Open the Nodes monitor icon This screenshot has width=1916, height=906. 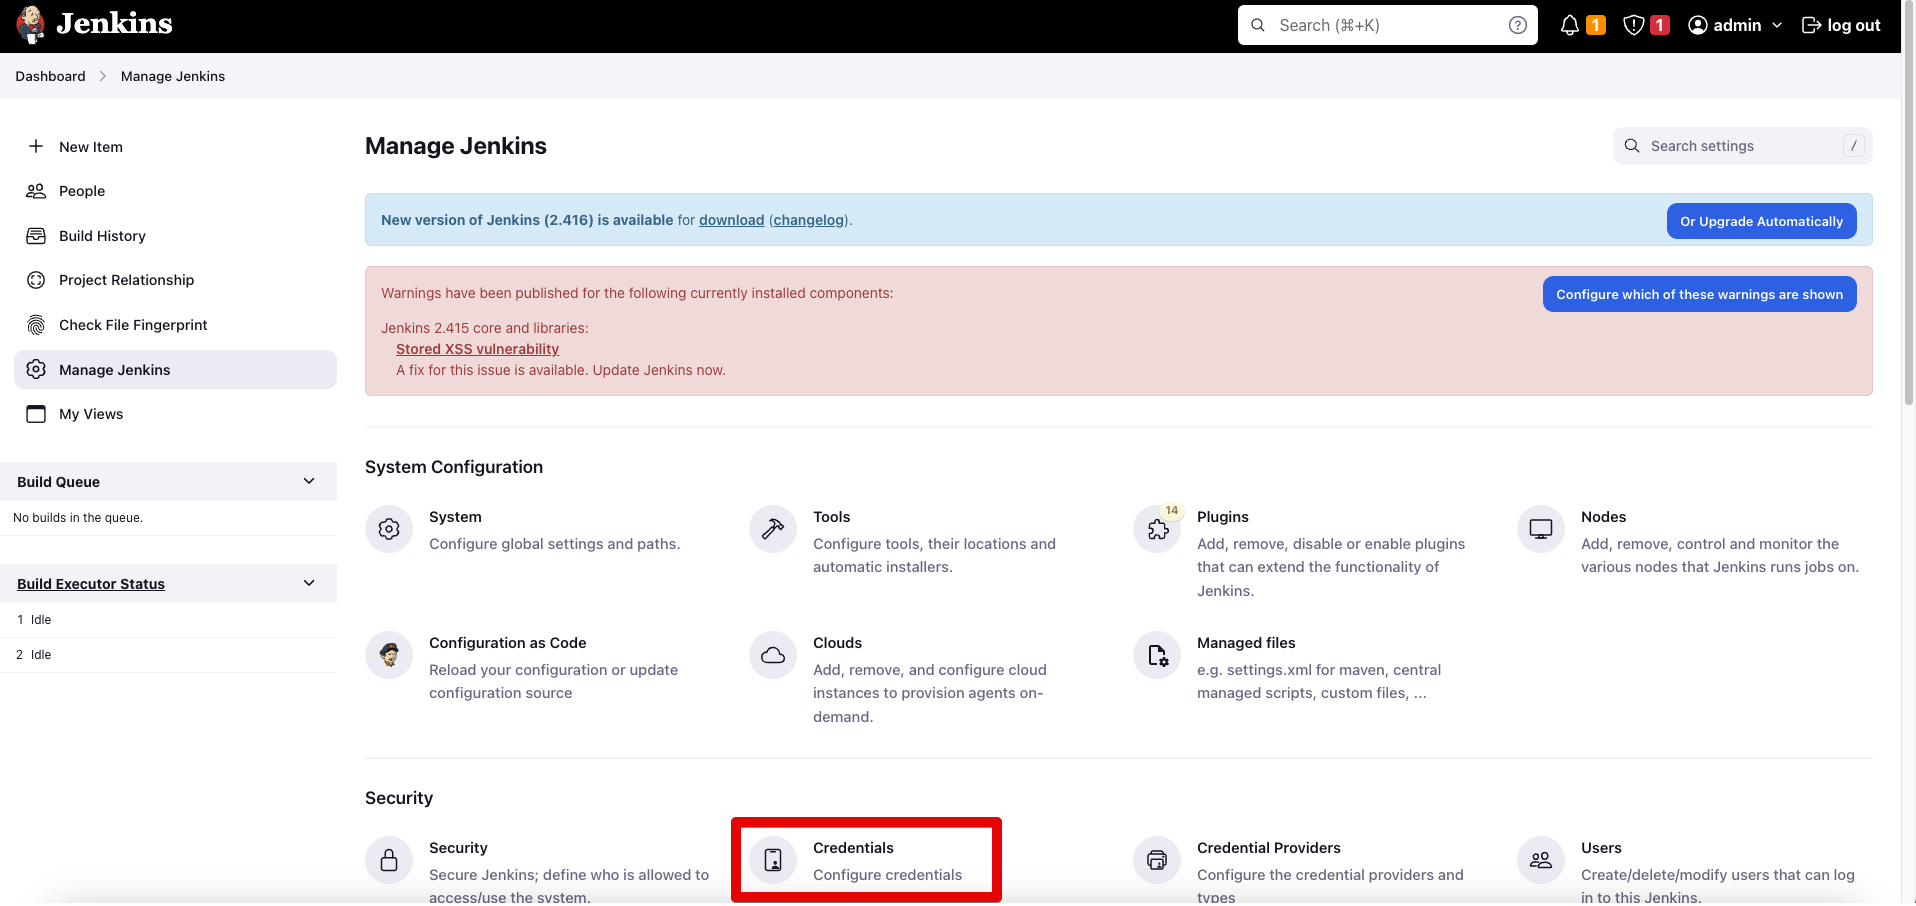pyautogui.click(x=1541, y=529)
